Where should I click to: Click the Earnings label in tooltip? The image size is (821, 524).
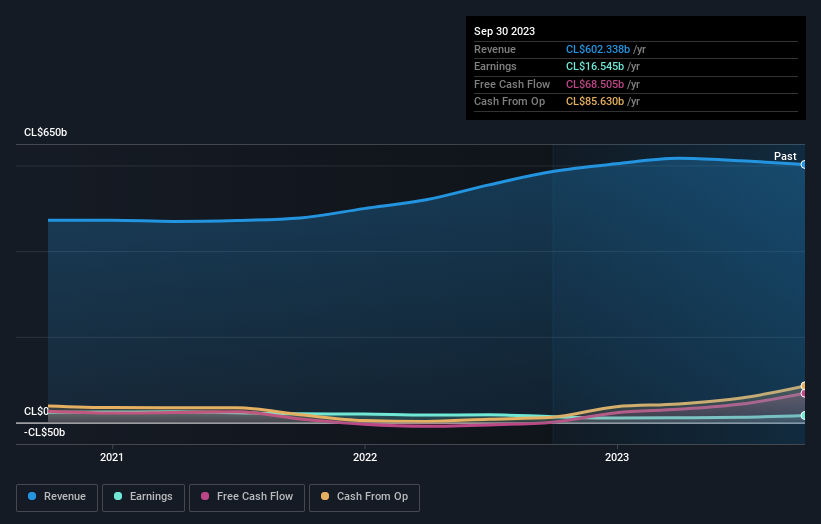495,66
